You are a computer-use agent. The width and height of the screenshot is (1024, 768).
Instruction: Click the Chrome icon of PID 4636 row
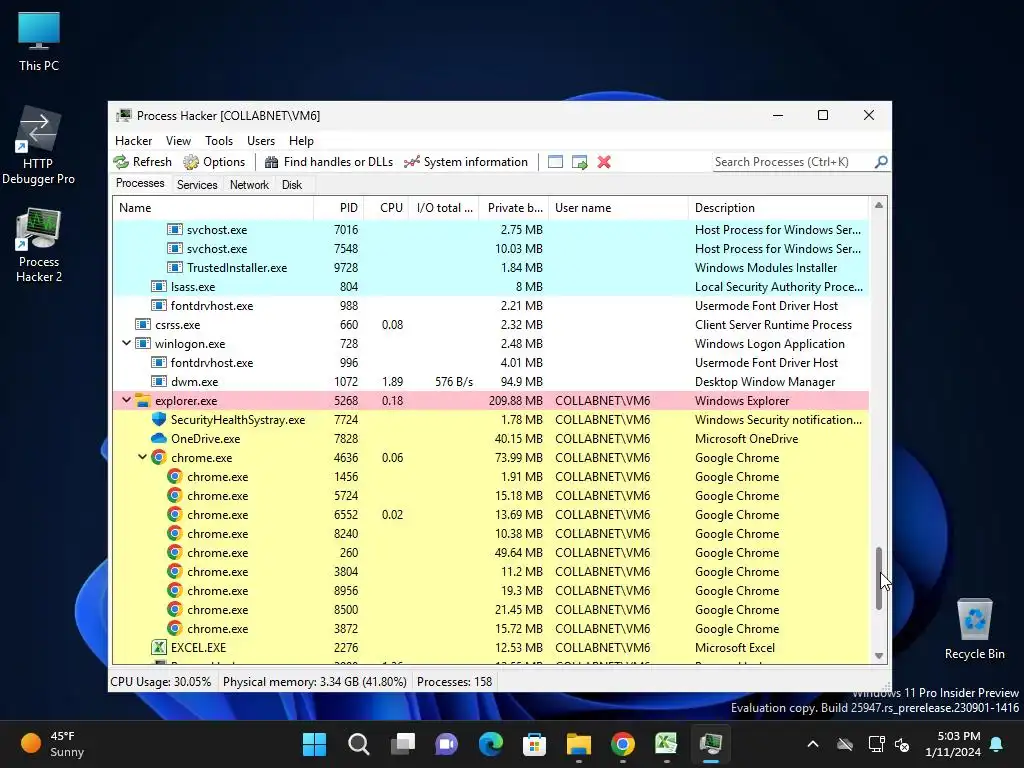coord(159,457)
